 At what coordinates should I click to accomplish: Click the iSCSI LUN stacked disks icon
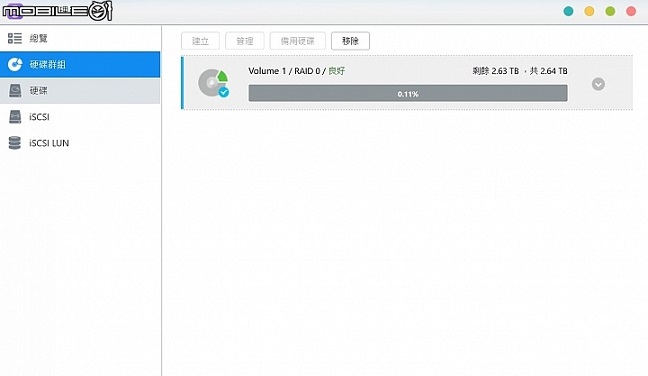[x=15, y=143]
